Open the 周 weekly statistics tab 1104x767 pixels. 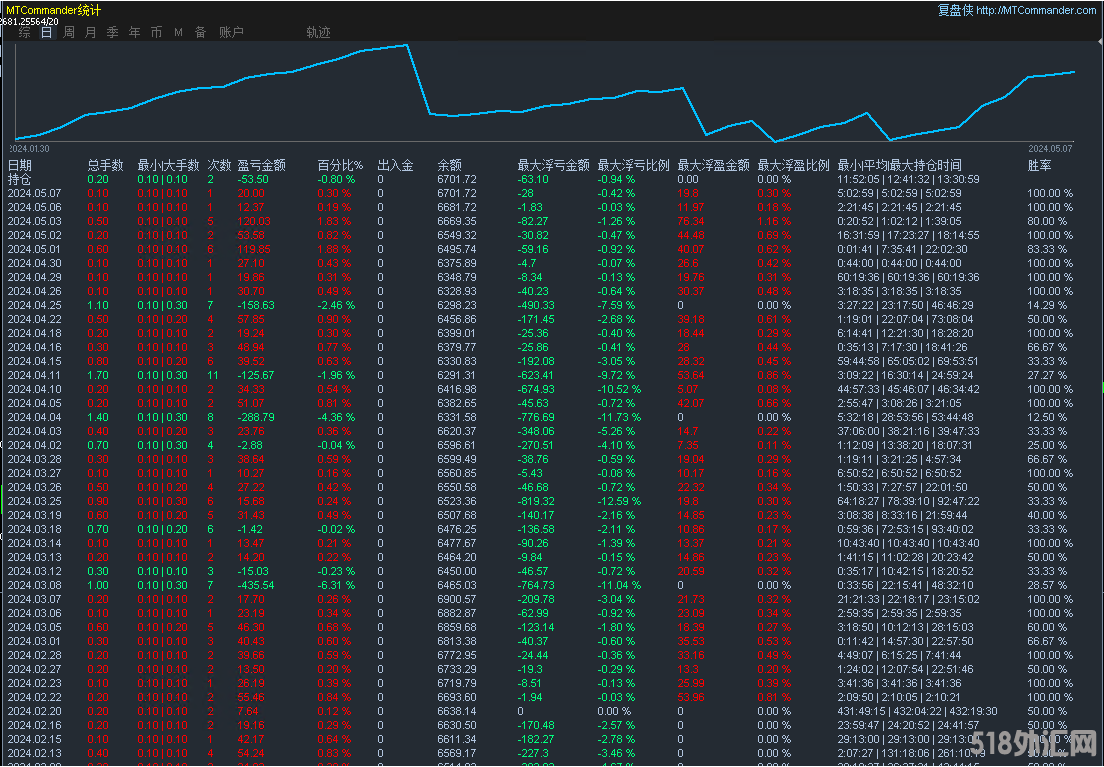69,32
